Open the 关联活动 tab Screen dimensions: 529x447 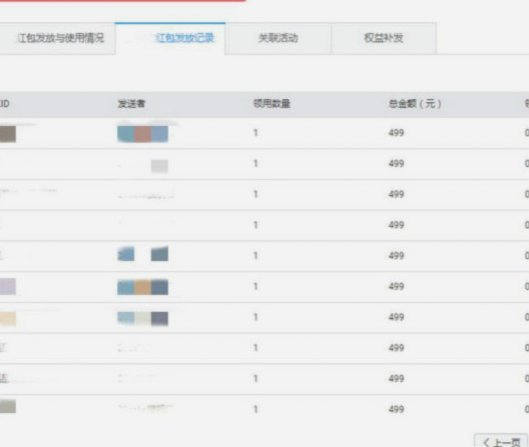tap(278, 38)
